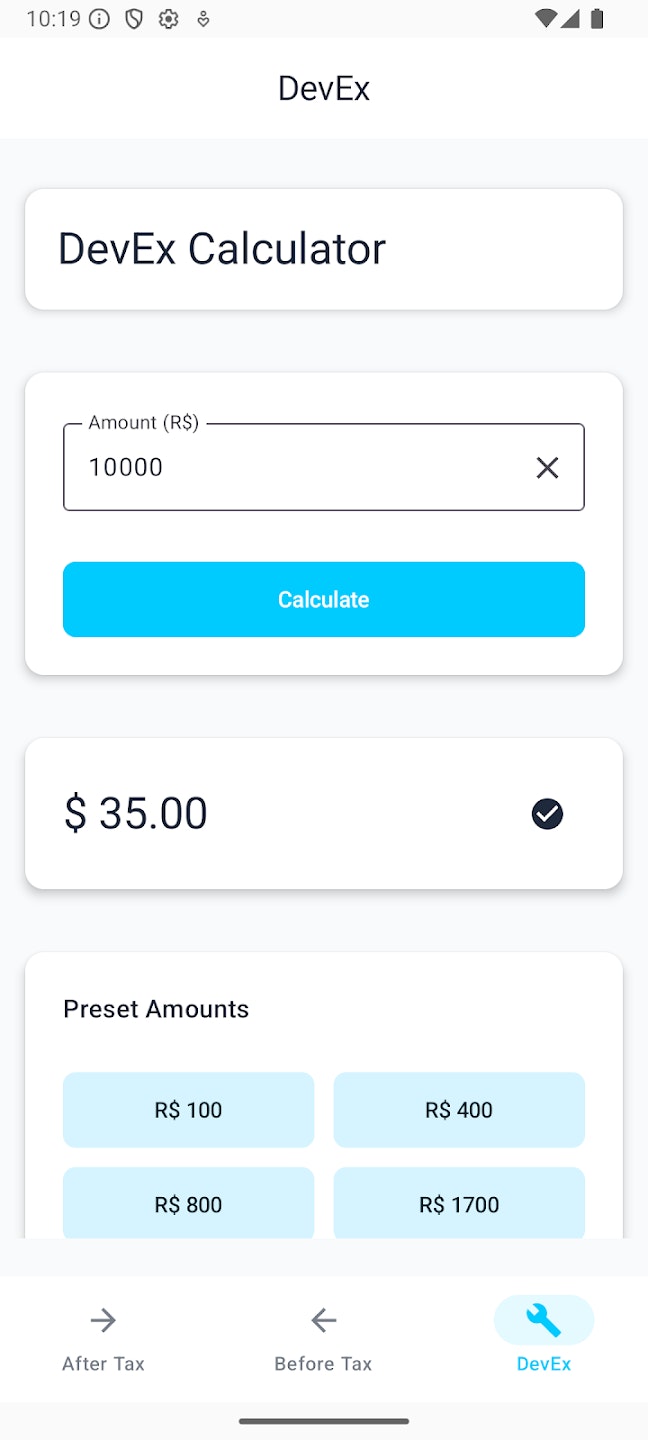This screenshot has height=1440, width=648.
Task: Tap the Wi-Fi signal icon
Action: point(546,18)
